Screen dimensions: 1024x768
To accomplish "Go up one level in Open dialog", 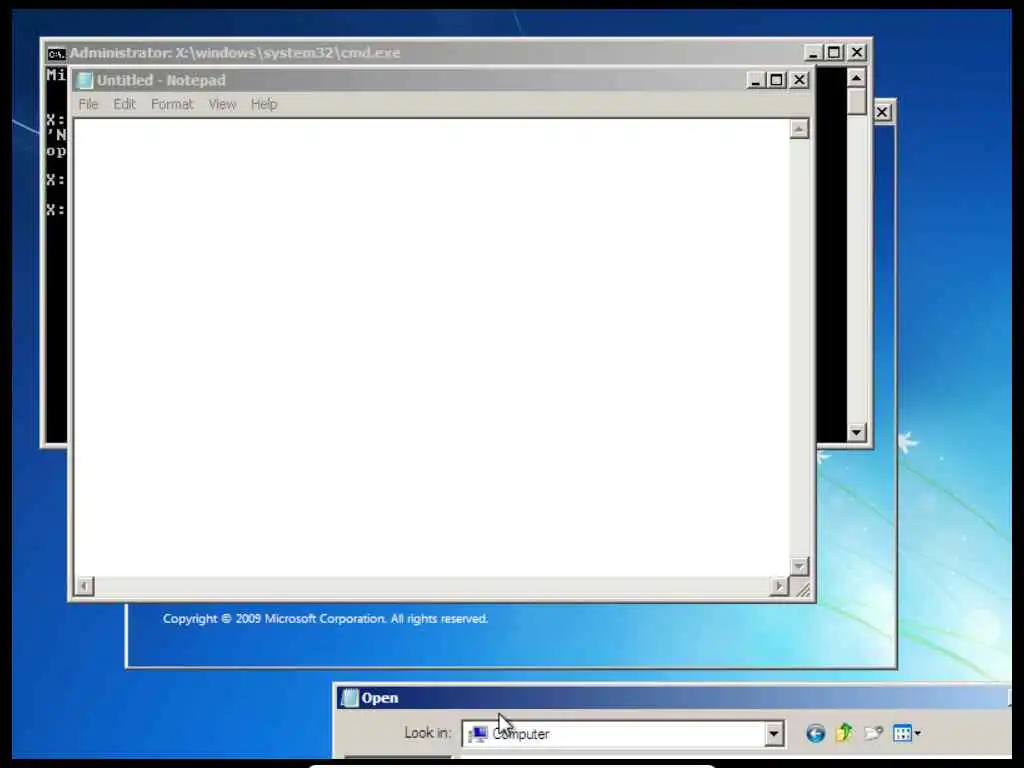I will tap(844, 733).
